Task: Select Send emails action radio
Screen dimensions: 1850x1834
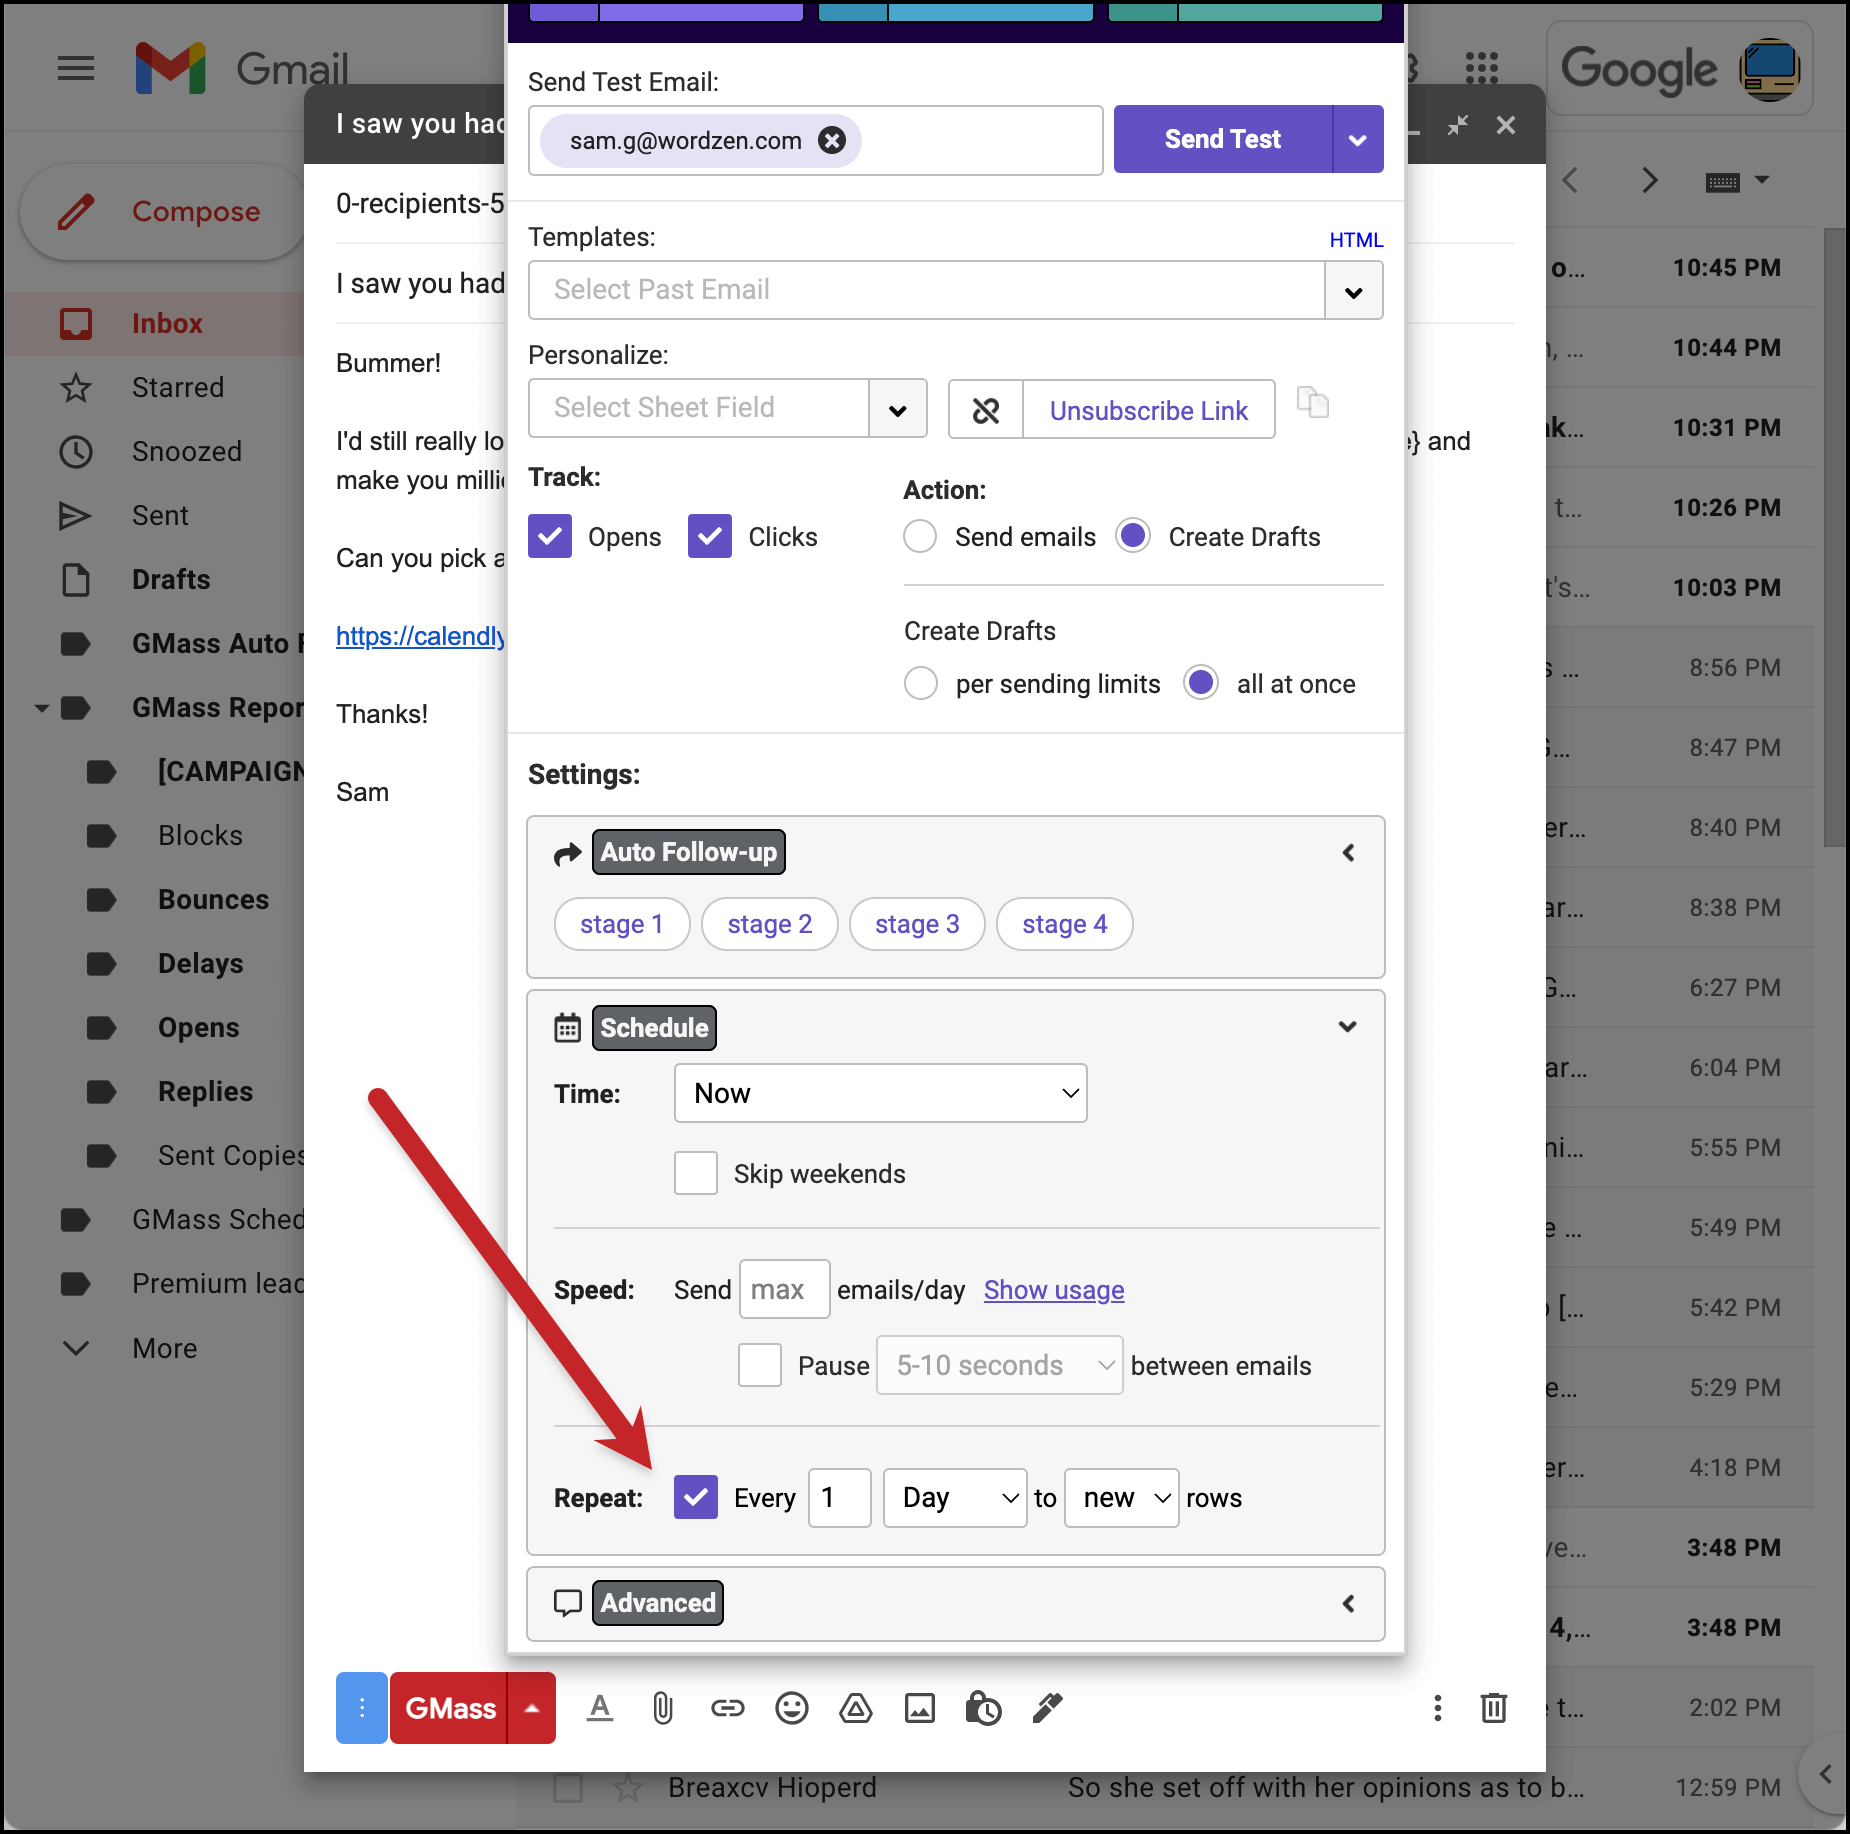Action: click(x=920, y=536)
